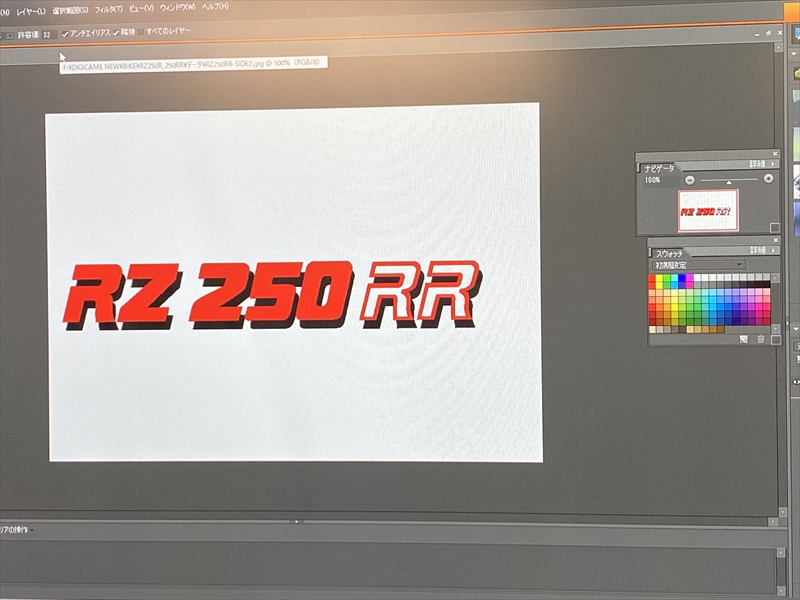Screen dimensions: 800x600
Task: Click the navigator zoom-in plus button
Action: (x=768, y=178)
